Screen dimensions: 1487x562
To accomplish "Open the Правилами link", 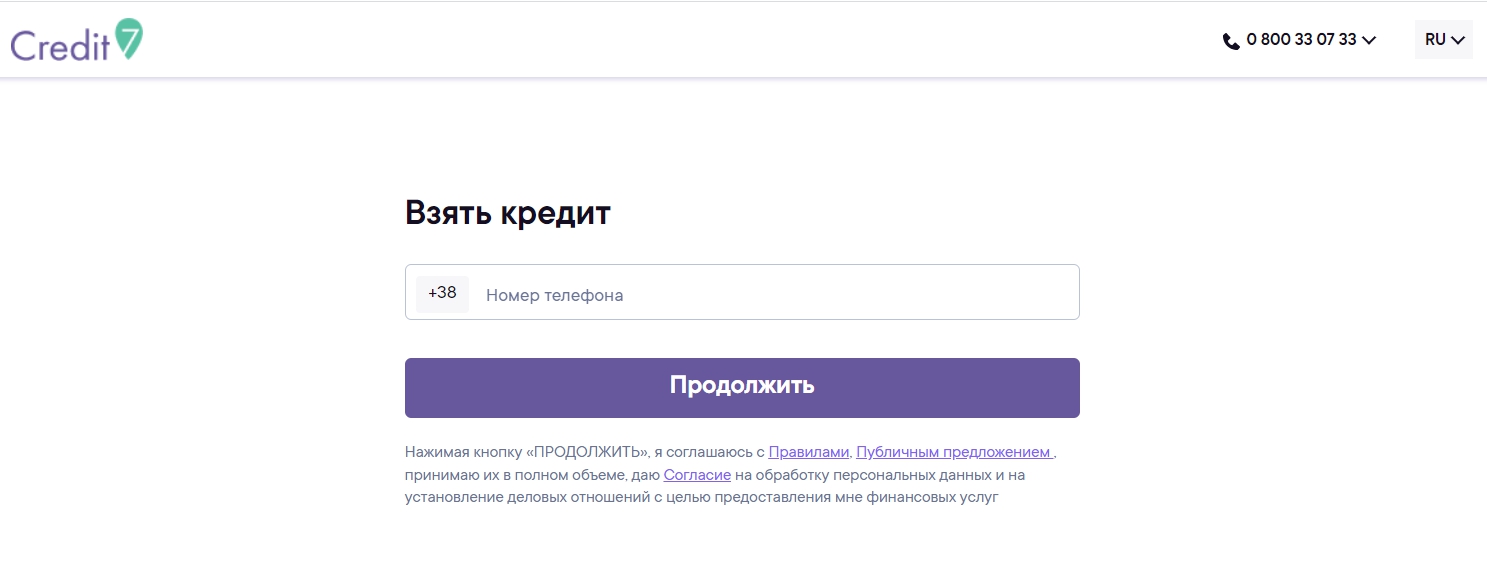I will [809, 452].
